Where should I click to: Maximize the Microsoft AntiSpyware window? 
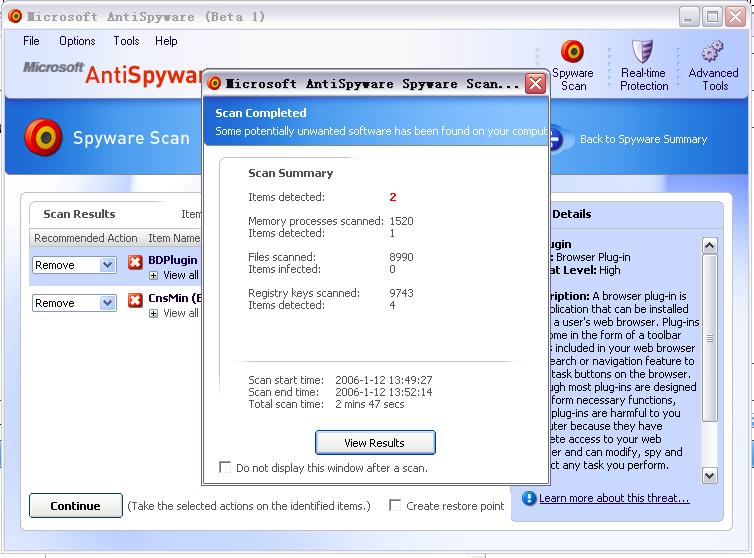712,17
